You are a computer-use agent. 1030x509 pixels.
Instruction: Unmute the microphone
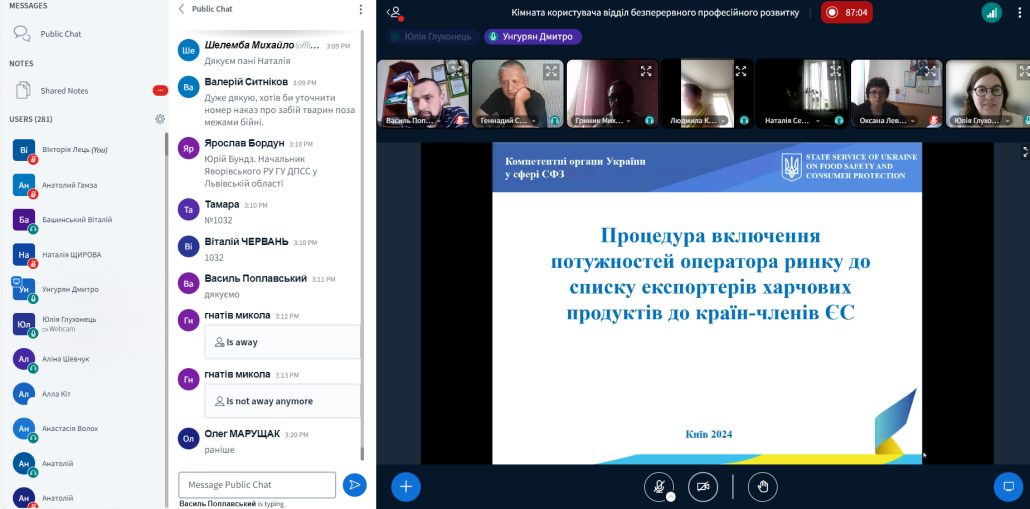tap(658, 487)
